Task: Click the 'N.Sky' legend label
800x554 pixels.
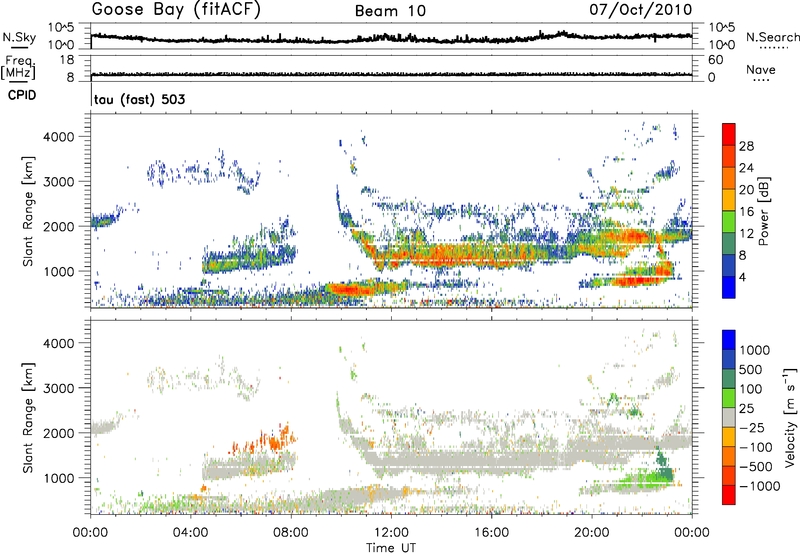Action: 19,37
